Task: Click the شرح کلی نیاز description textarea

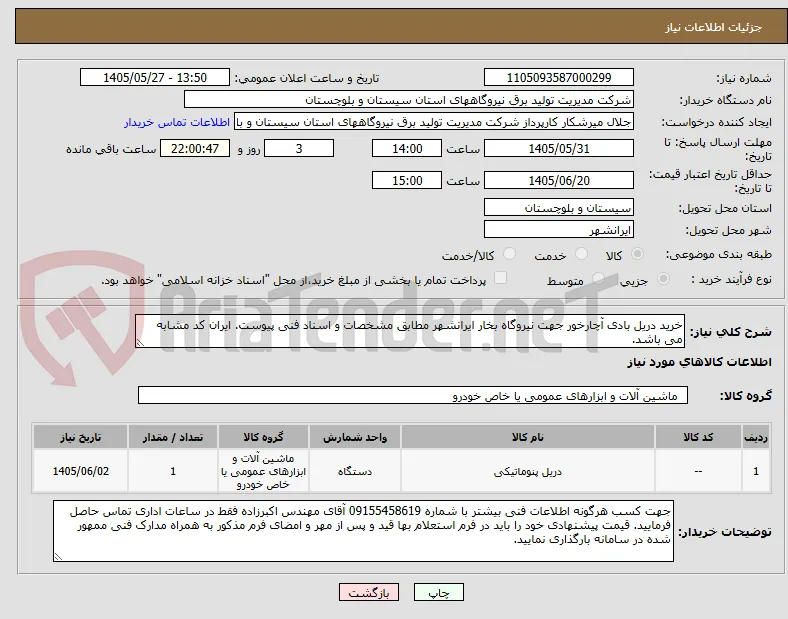Action: 410,332
